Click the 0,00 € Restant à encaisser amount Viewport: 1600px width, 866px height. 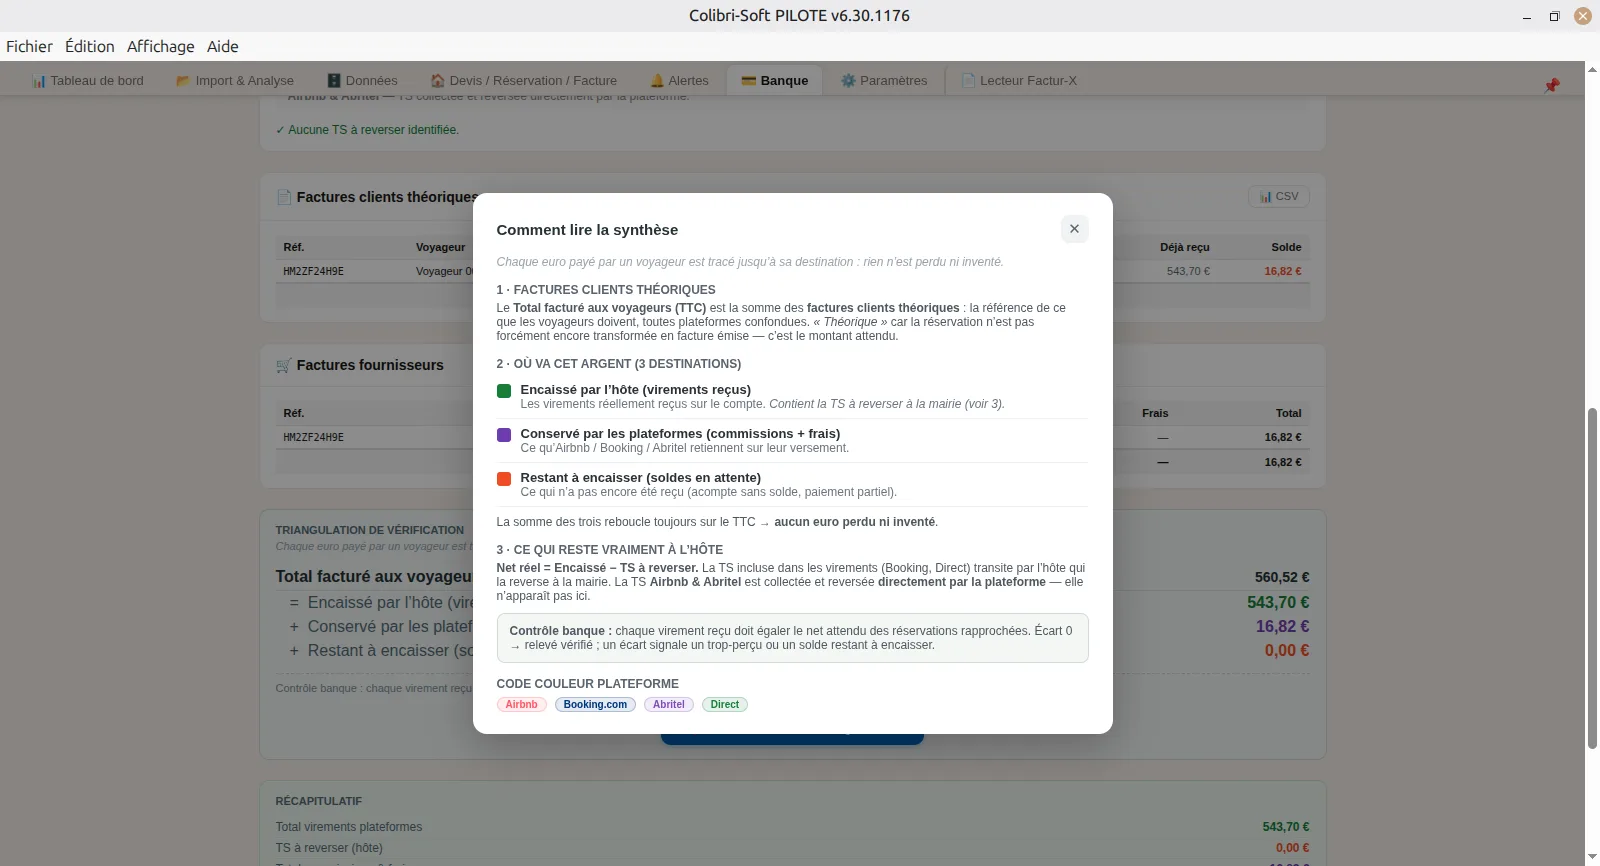1287,650
